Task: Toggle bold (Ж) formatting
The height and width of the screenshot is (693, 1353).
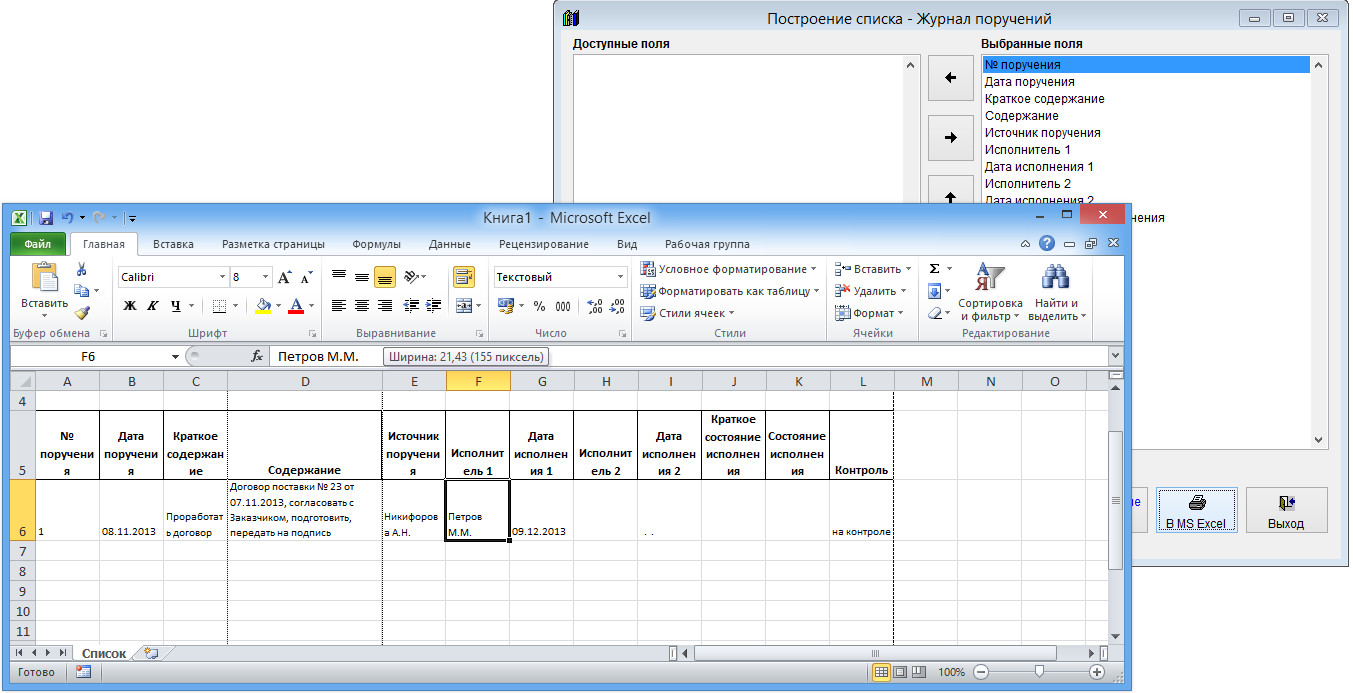Action: pos(129,306)
